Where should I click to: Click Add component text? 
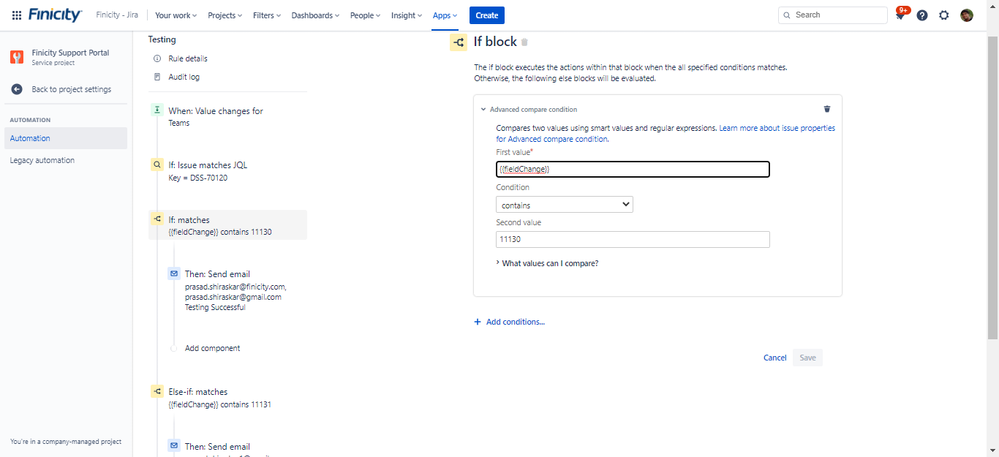point(212,348)
